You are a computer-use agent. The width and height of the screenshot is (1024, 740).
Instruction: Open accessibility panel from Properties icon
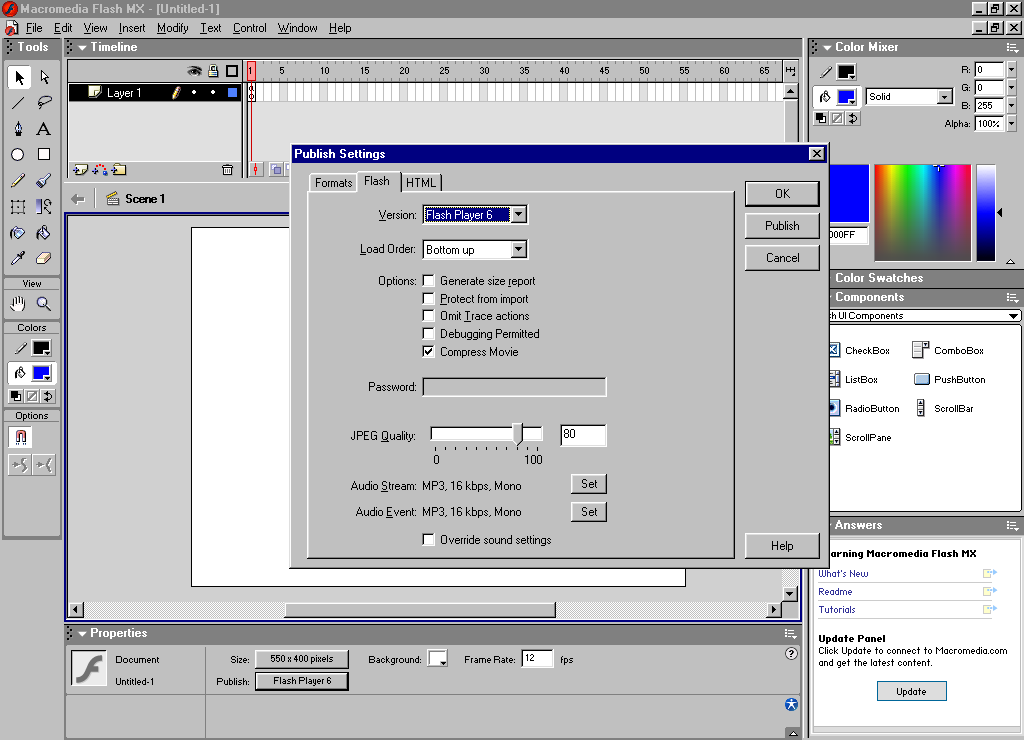792,704
